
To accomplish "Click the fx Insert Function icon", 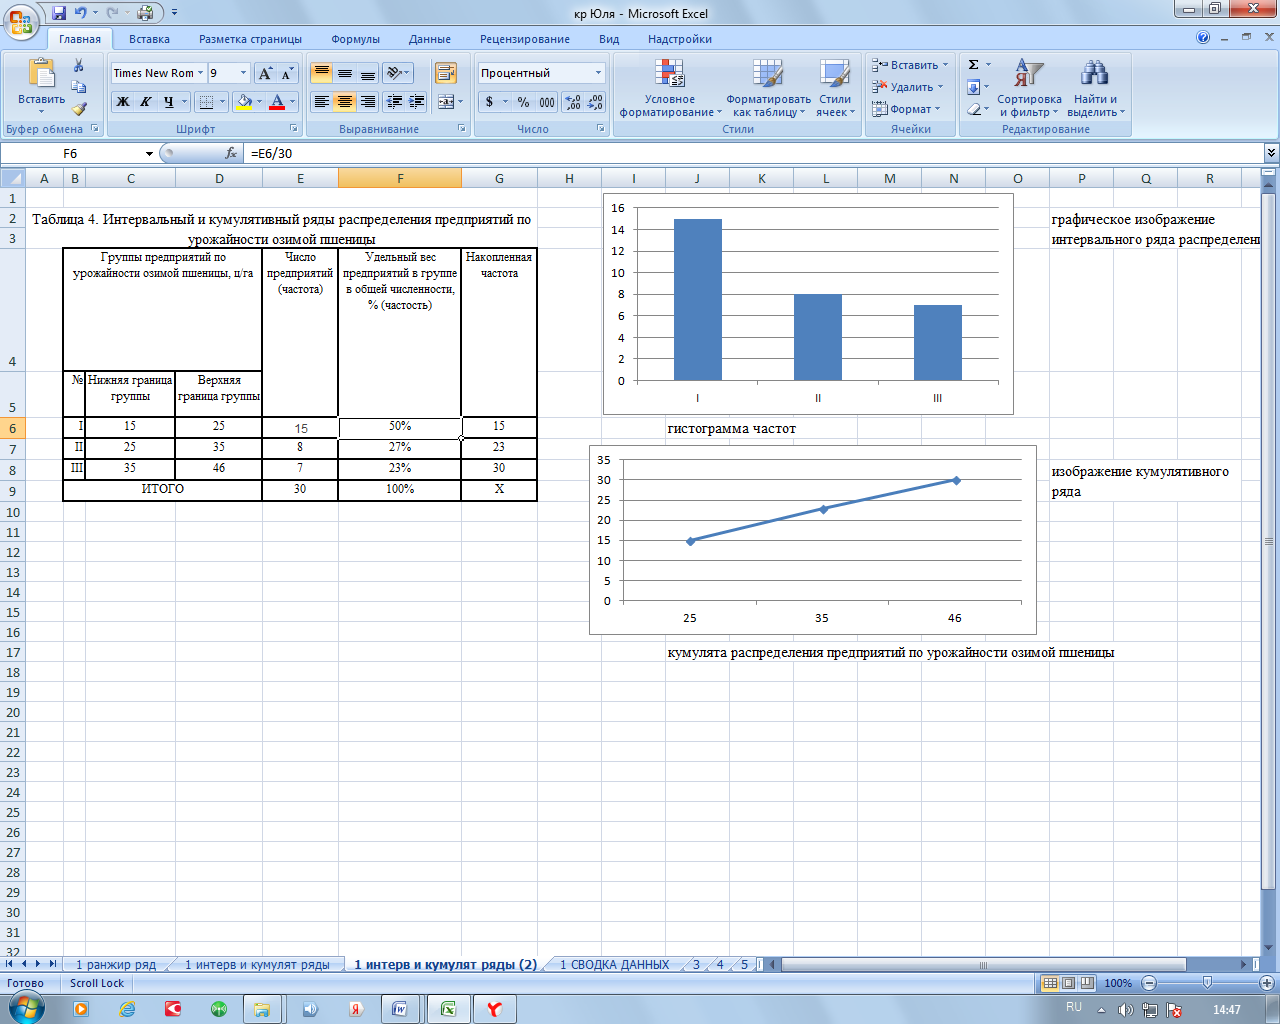I will pos(232,153).
